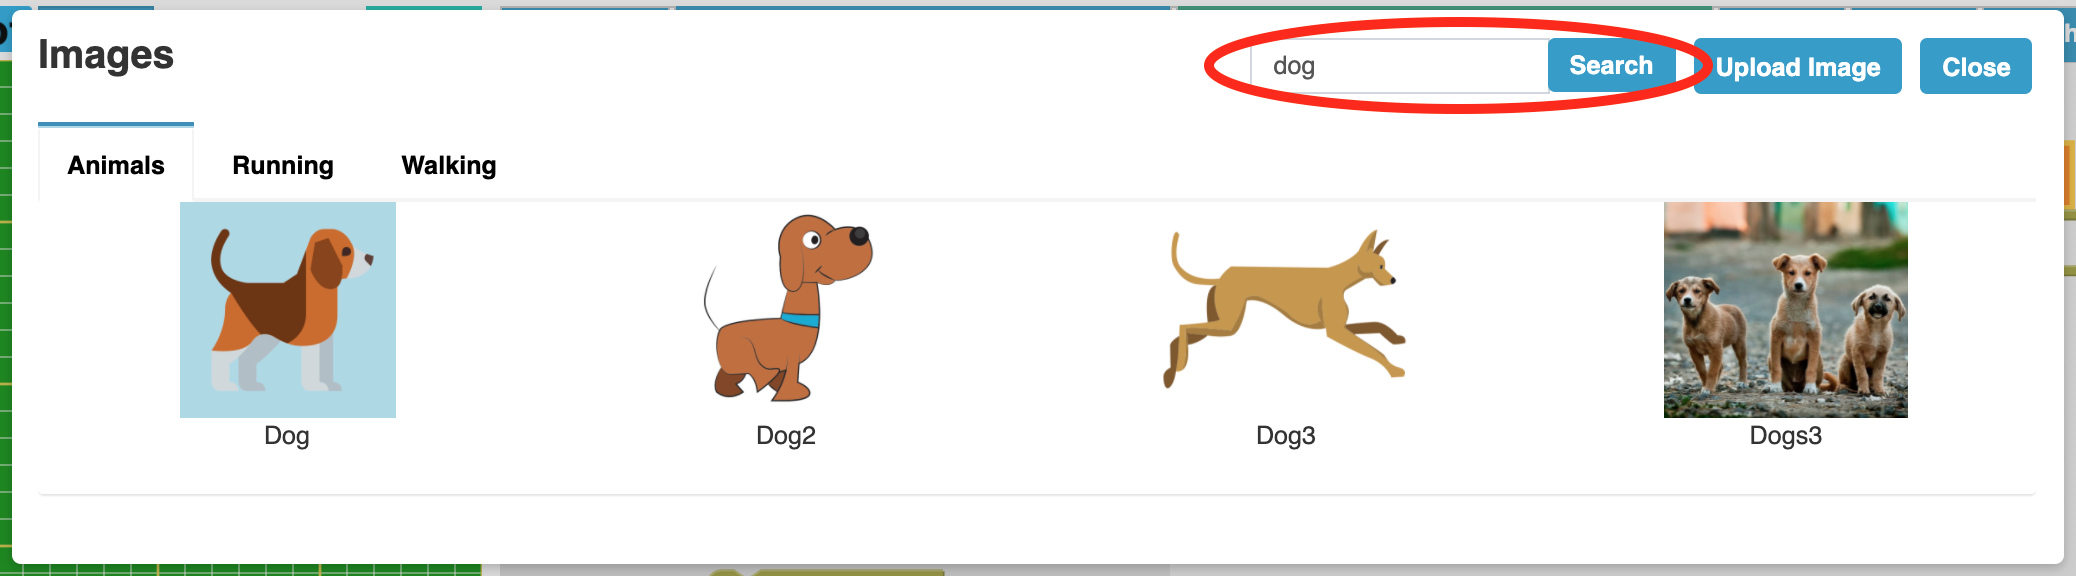
Task: Pick the beagle image on blue background
Action: pyautogui.click(x=288, y=310)
